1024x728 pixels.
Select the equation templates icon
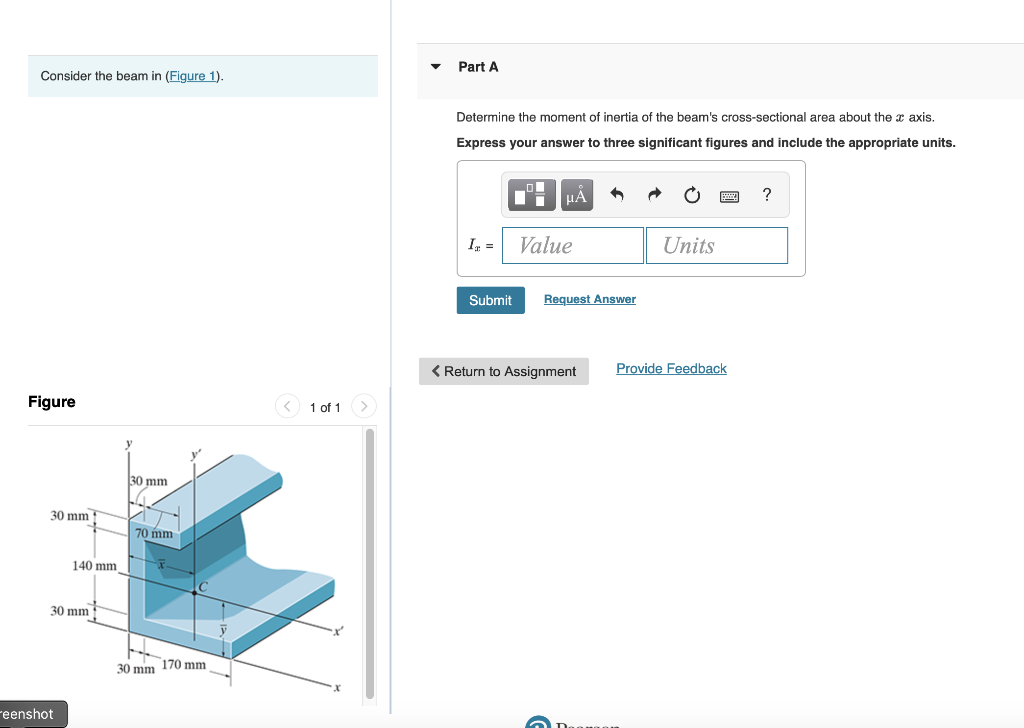point(531,195)
